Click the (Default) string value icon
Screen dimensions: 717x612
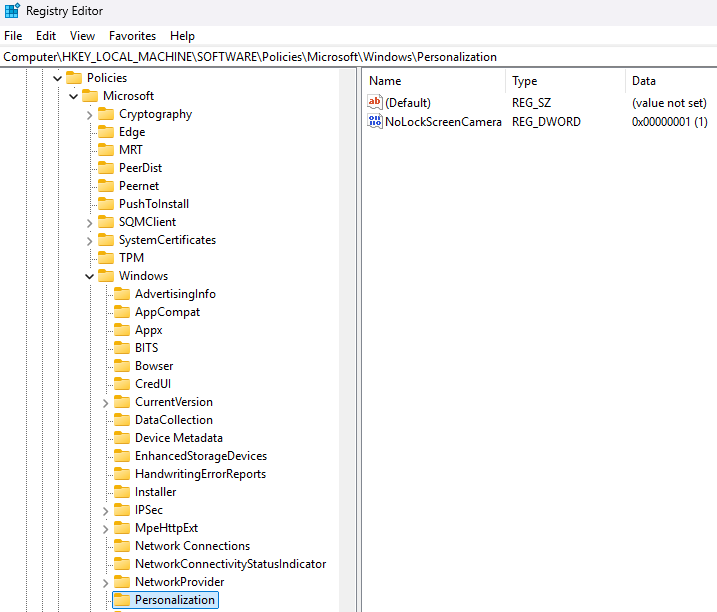click(375, 102)
